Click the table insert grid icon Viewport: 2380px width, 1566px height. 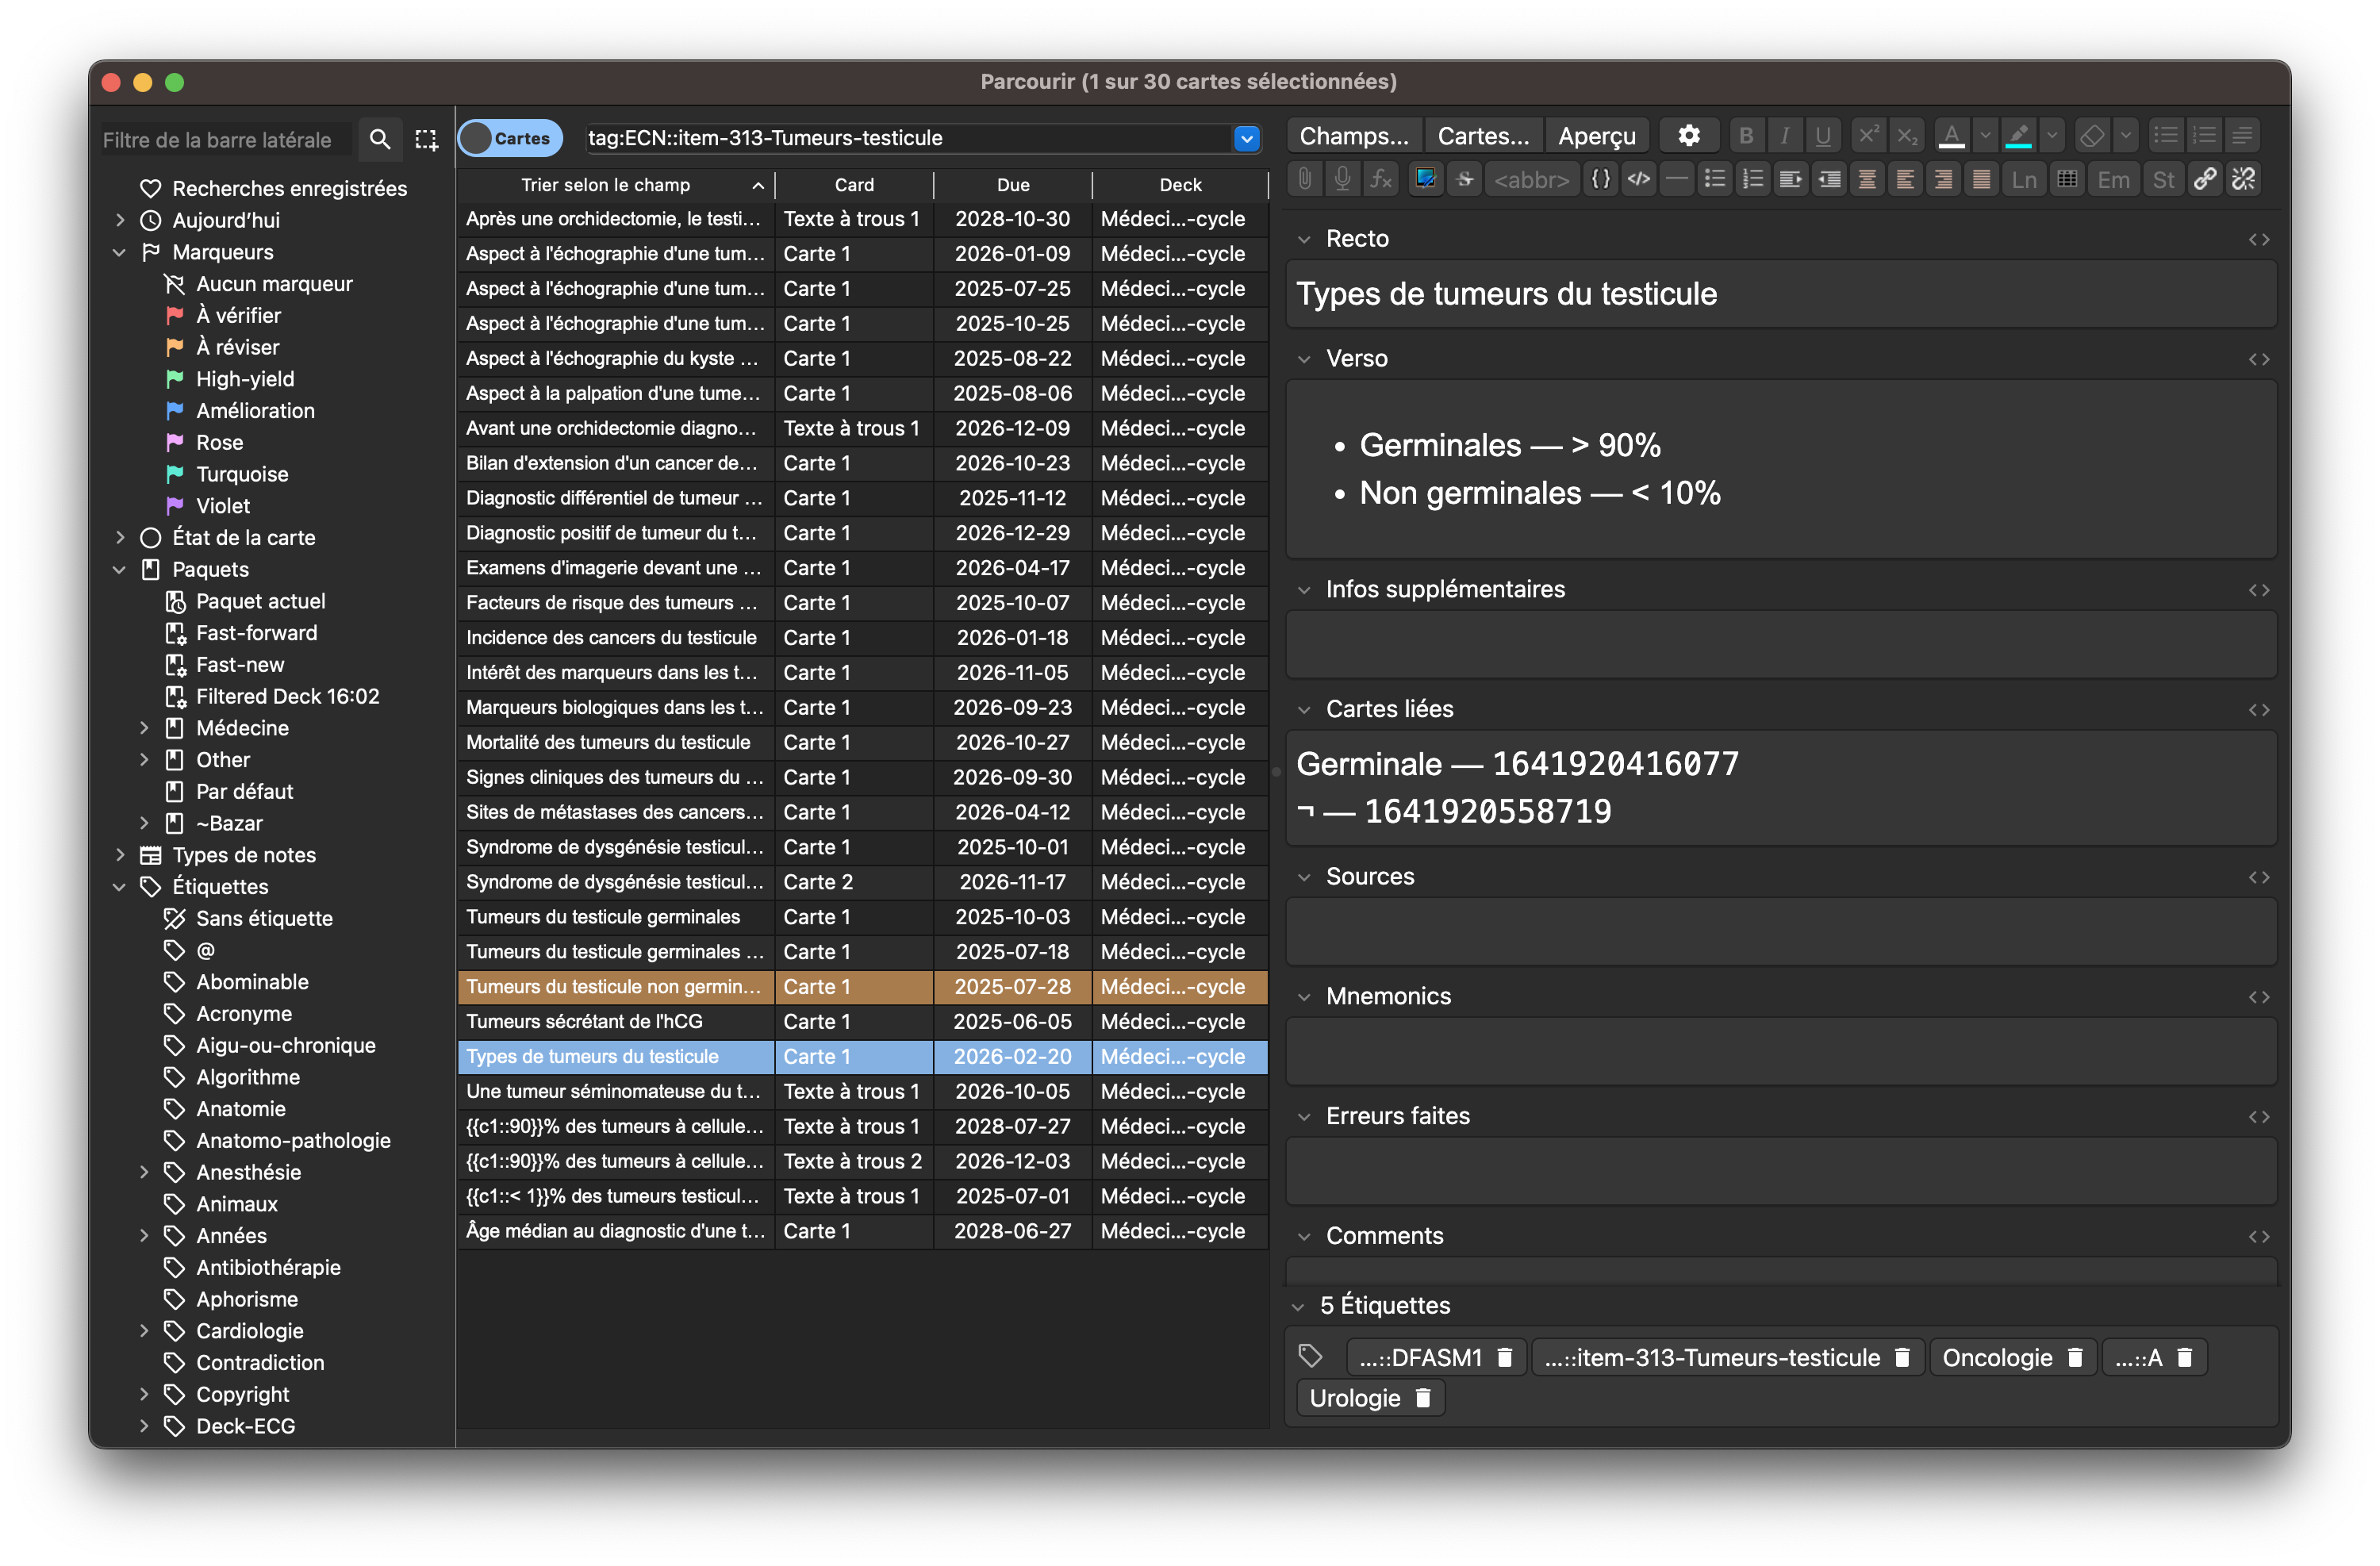2066,179
